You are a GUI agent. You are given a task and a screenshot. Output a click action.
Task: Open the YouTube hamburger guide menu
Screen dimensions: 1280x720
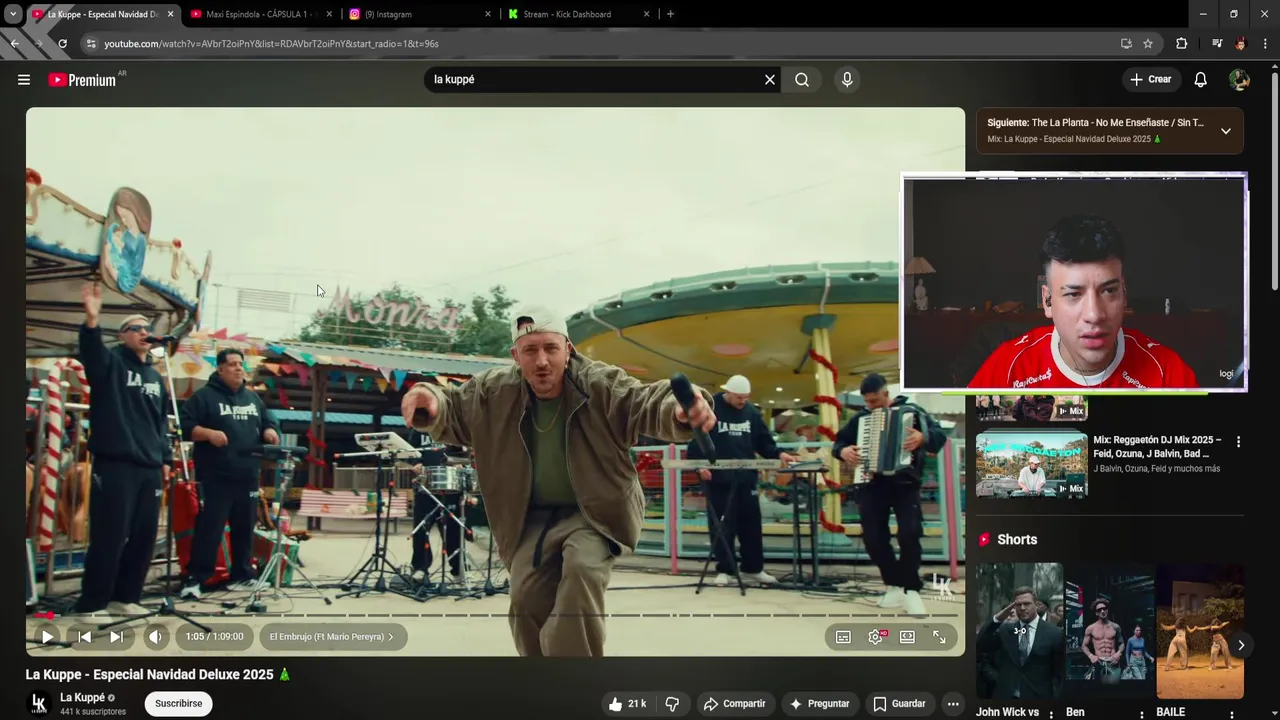24,80
